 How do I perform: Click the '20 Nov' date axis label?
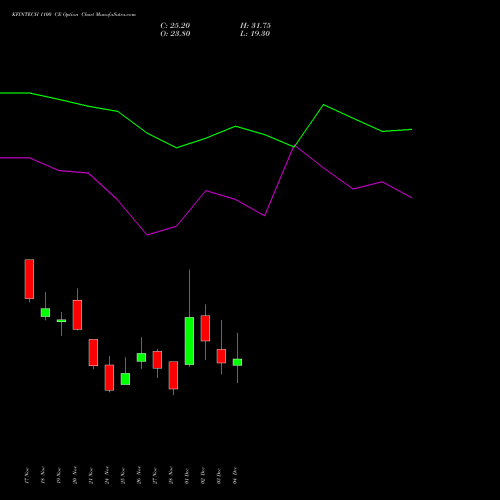pyautogui.click(x=75, y=476)
